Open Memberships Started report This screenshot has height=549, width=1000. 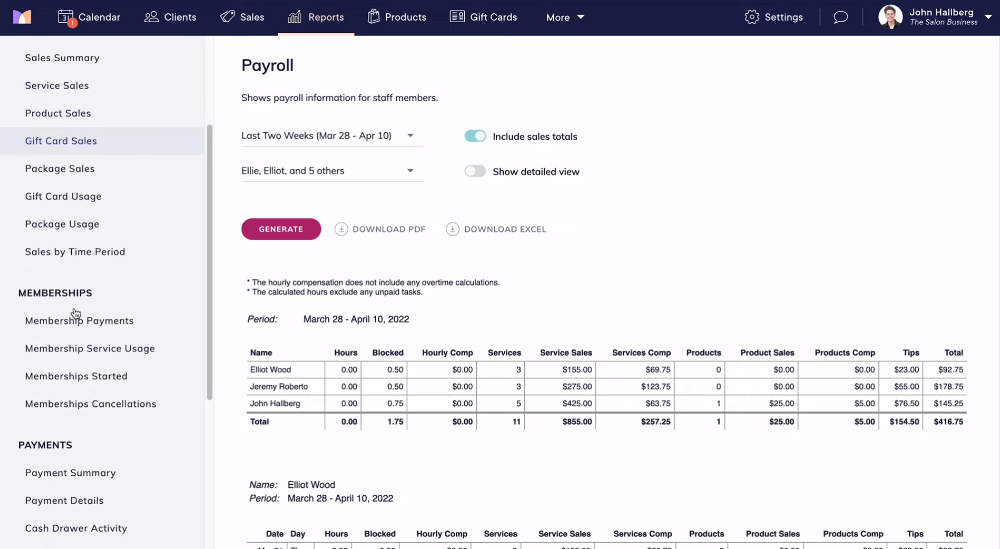point(76,376)
